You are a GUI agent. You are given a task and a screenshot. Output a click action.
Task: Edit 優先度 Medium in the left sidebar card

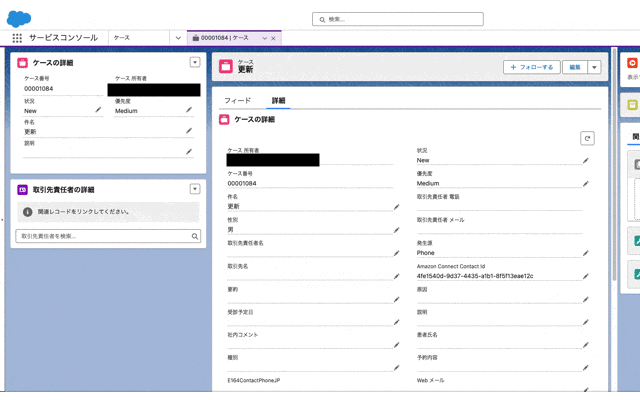[189, 110]
